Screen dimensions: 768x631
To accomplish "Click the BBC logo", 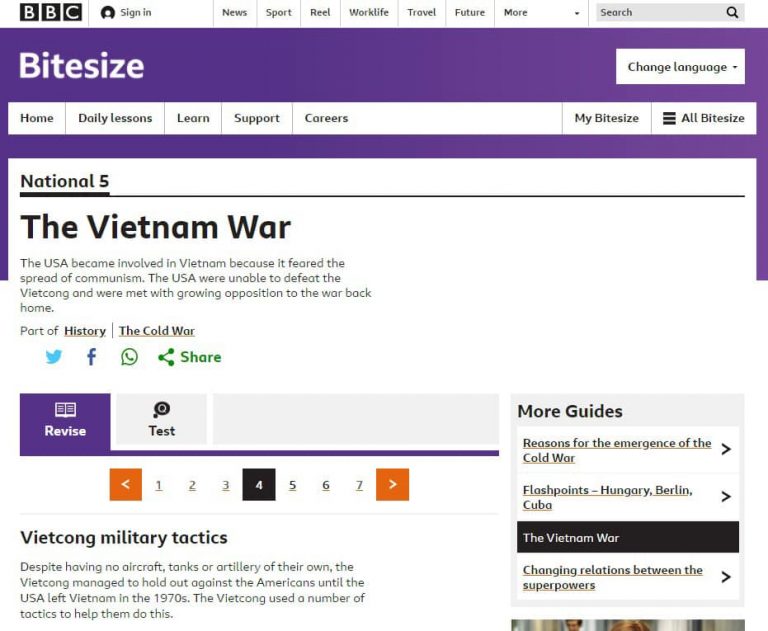I will (x=50, y=13).
